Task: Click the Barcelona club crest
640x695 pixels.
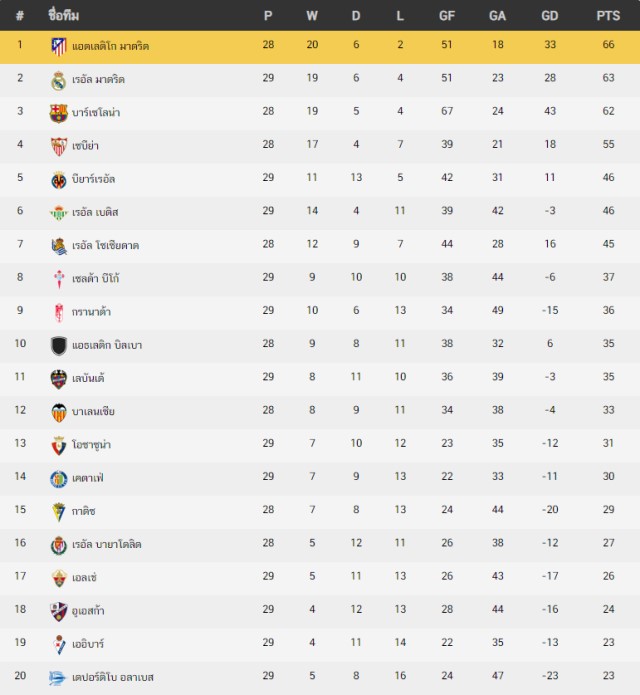Action: [59, 113]
